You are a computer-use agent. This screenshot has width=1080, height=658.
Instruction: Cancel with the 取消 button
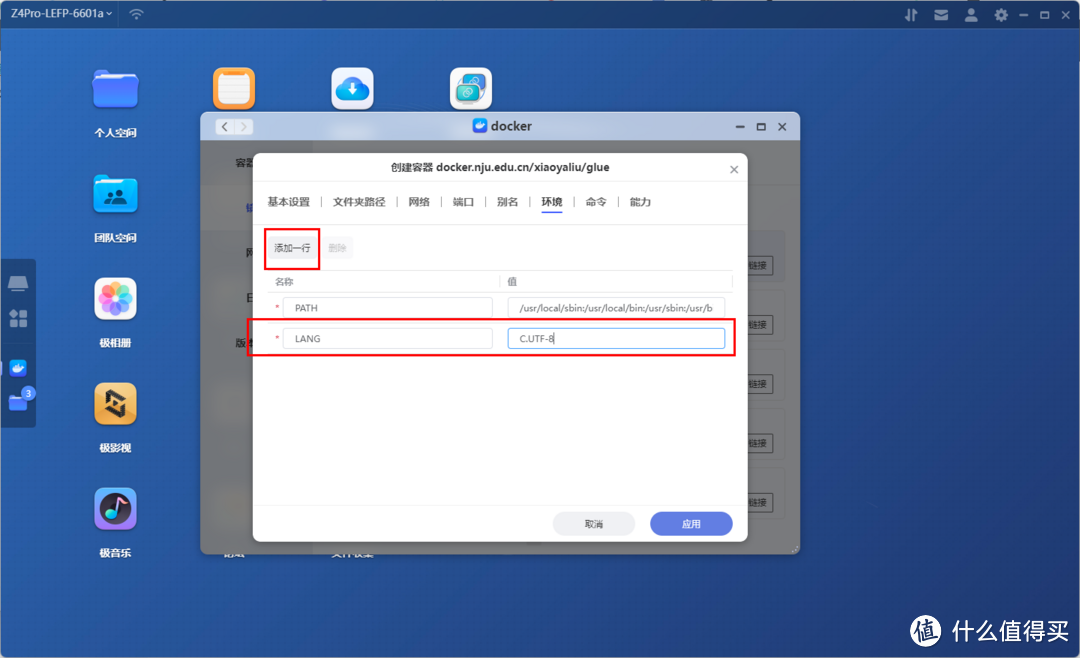coord(594,524)
